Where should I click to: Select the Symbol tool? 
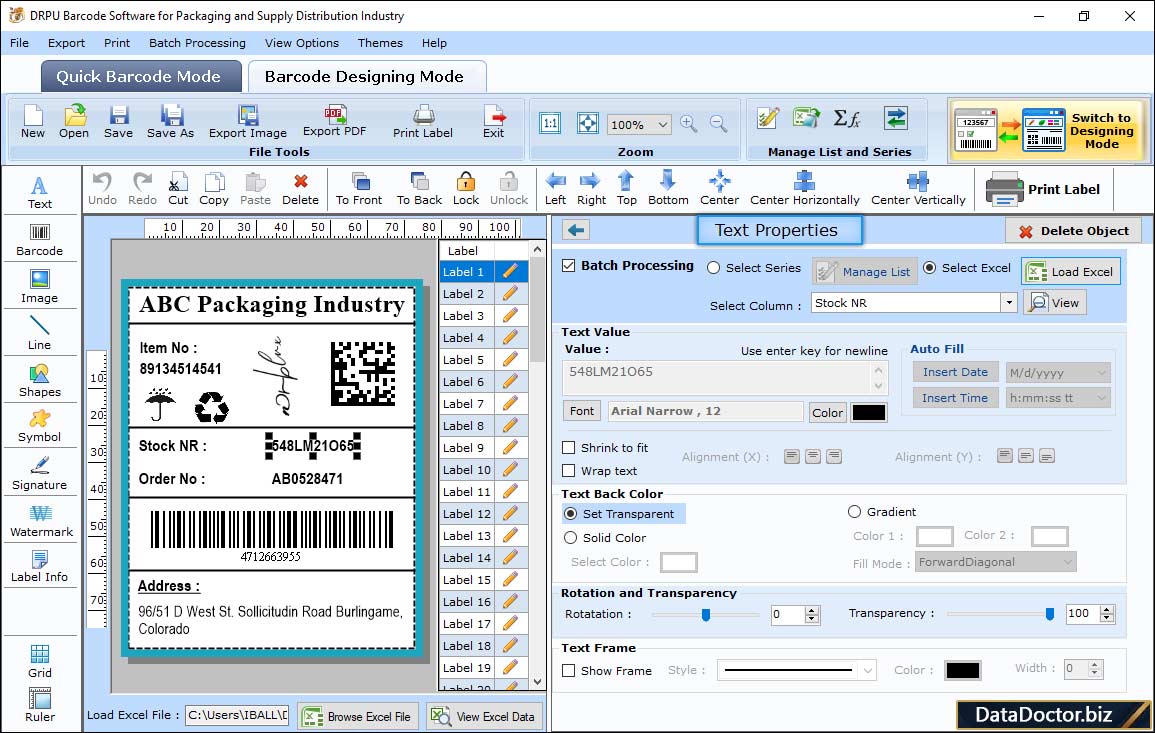[x=40, y=427]
